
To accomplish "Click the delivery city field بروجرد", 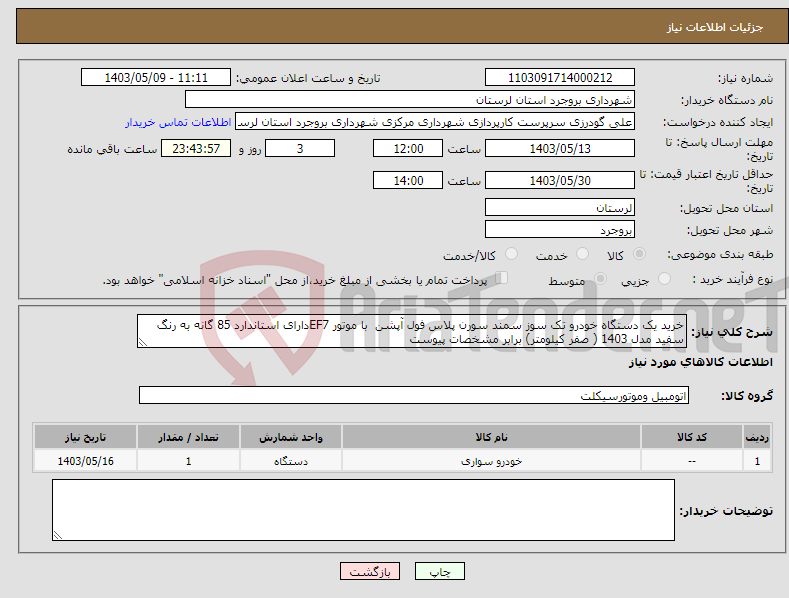I will point(560,230).
